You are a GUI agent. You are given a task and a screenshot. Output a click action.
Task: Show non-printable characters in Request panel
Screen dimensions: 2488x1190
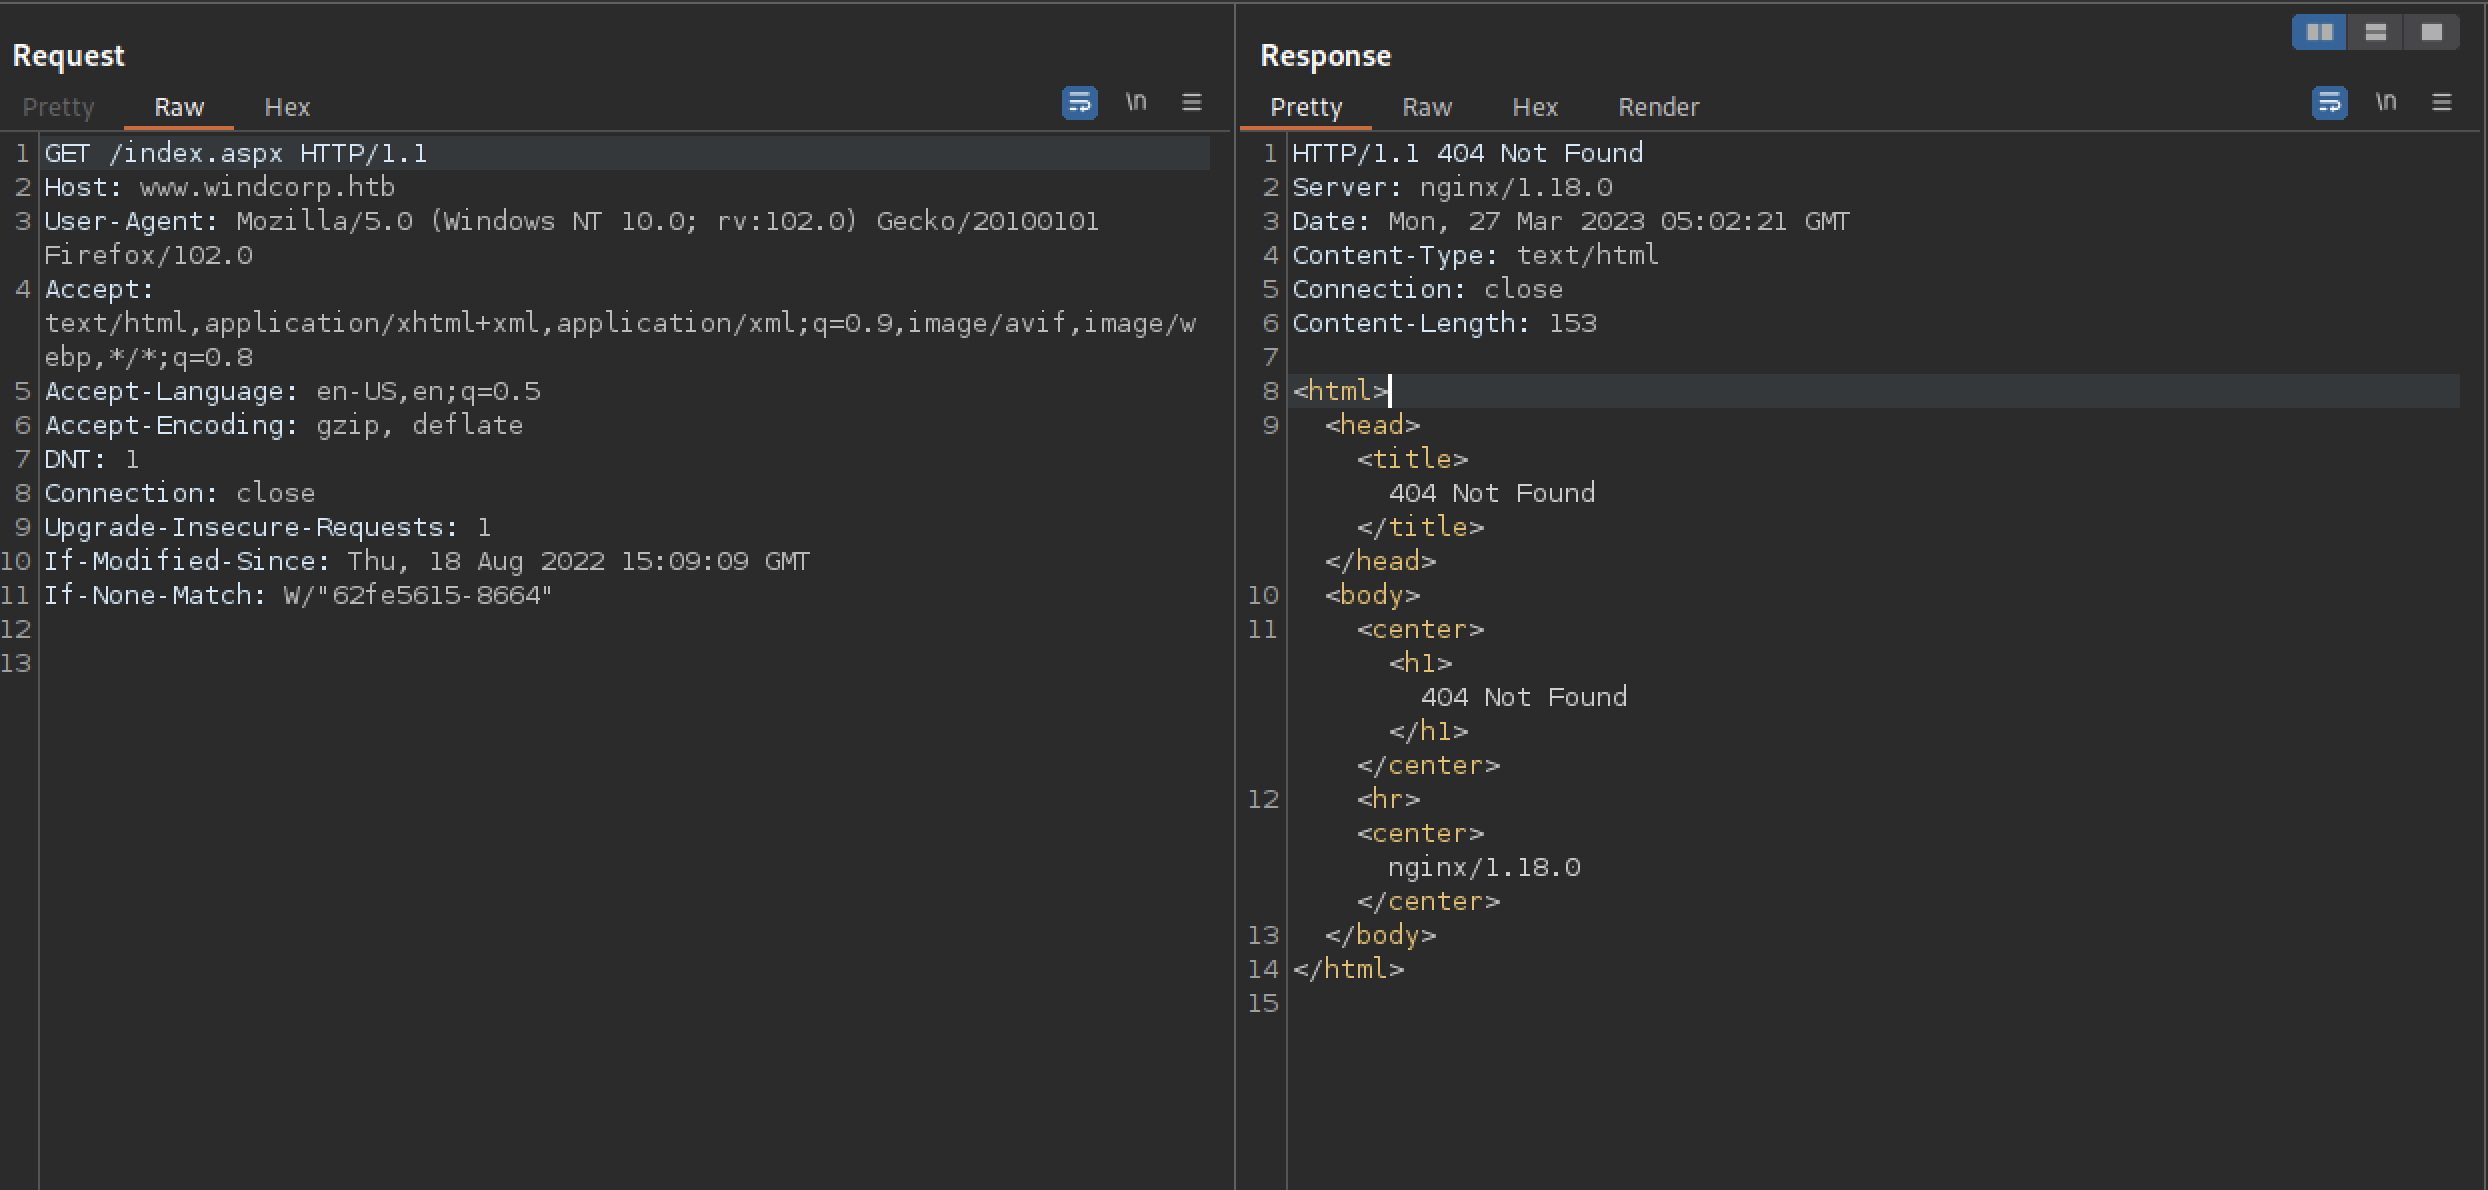[x=1136, y=102]
